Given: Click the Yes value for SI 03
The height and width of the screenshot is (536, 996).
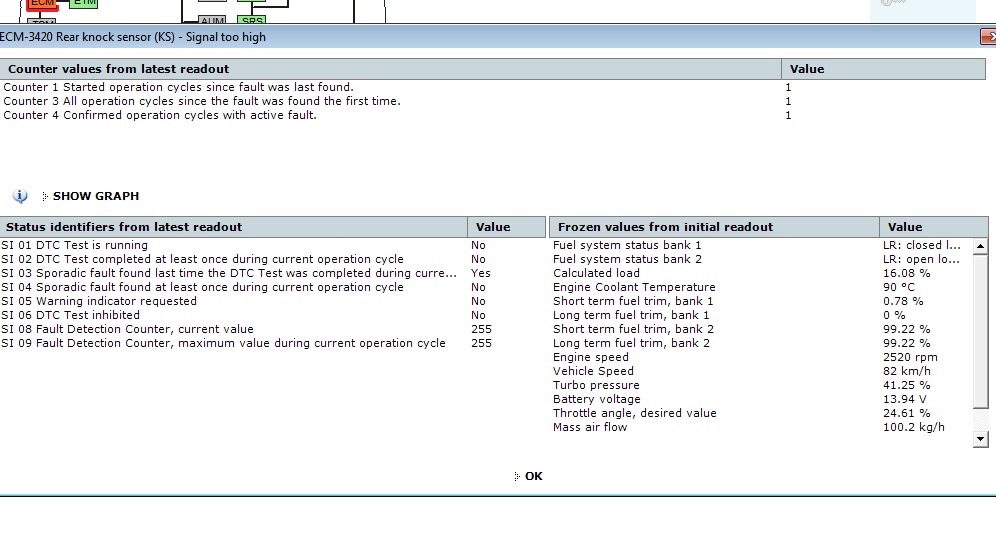Looking at the screenshot, I should point(481,273).
